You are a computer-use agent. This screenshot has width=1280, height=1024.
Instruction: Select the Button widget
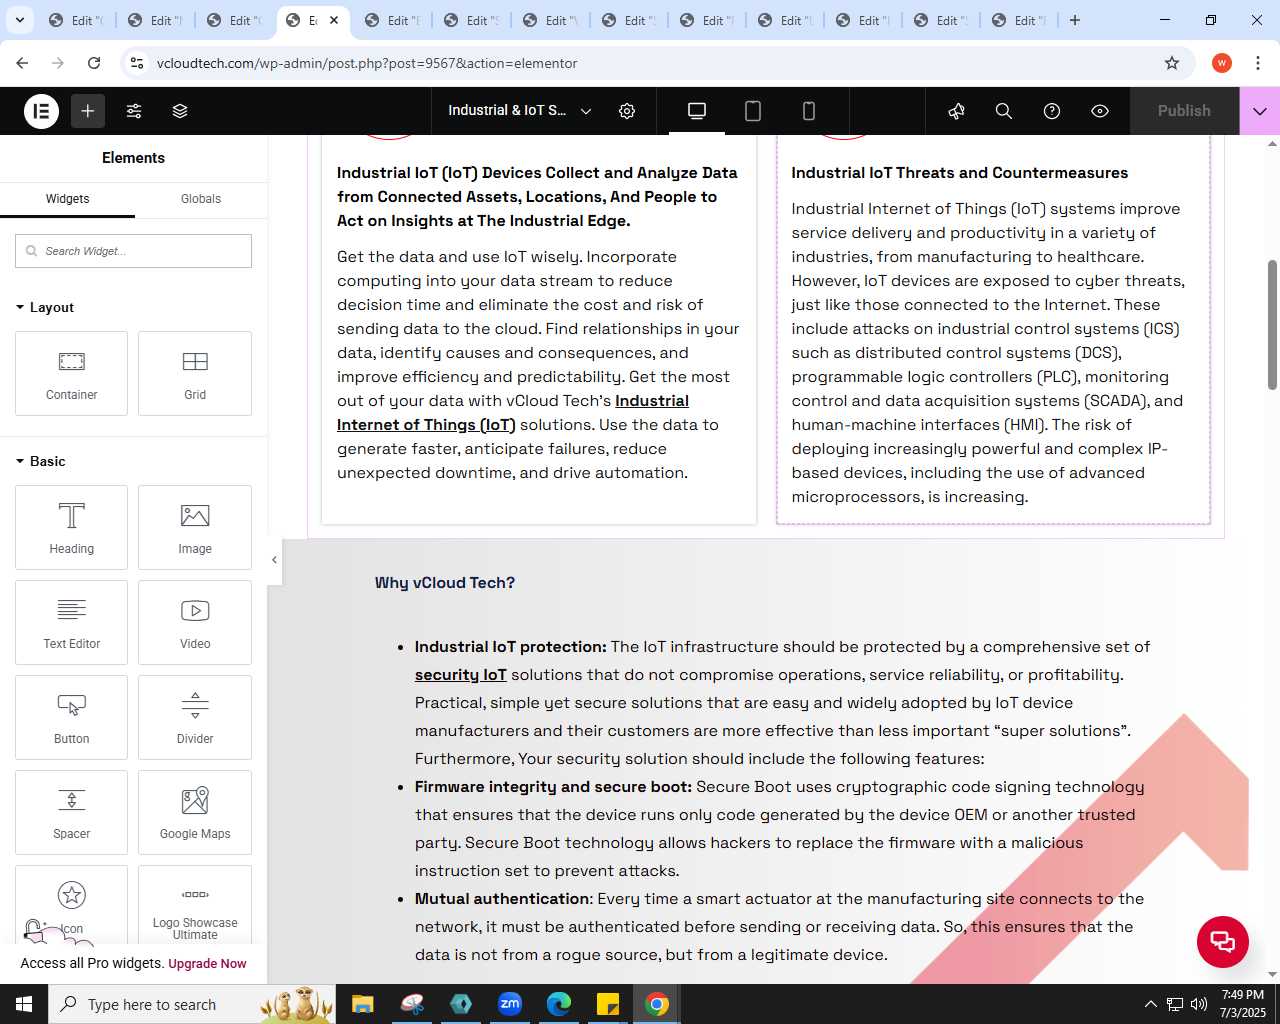point(71,717)
